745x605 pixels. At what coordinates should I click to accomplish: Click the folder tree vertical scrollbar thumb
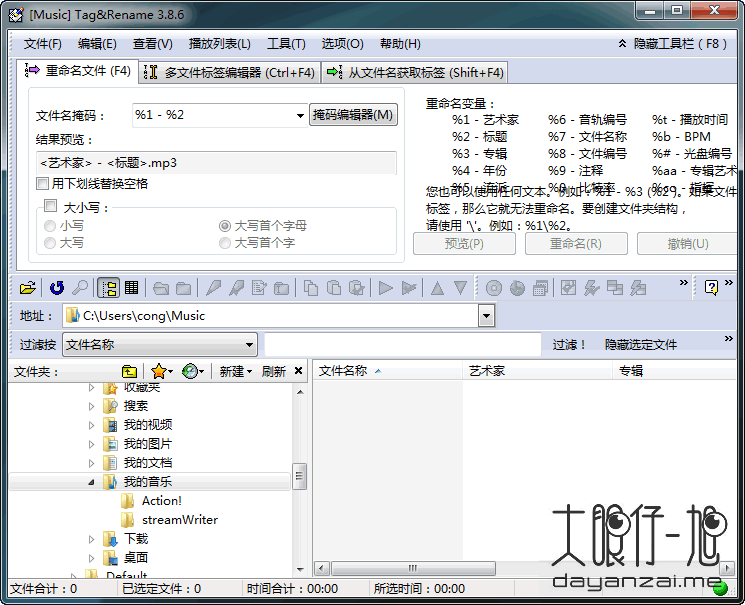tap(300, 476)
